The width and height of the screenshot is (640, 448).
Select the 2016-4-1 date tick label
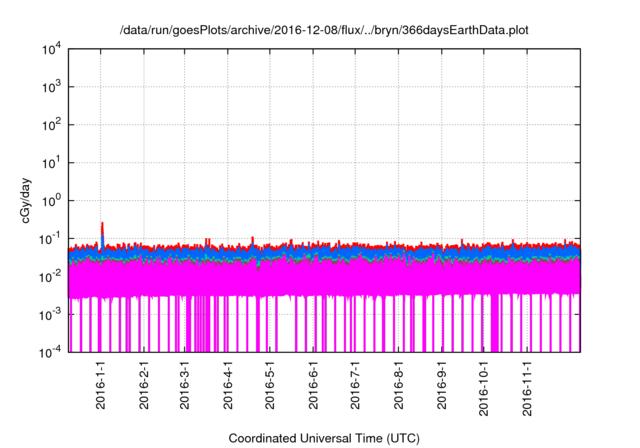(x=227, y=385)
